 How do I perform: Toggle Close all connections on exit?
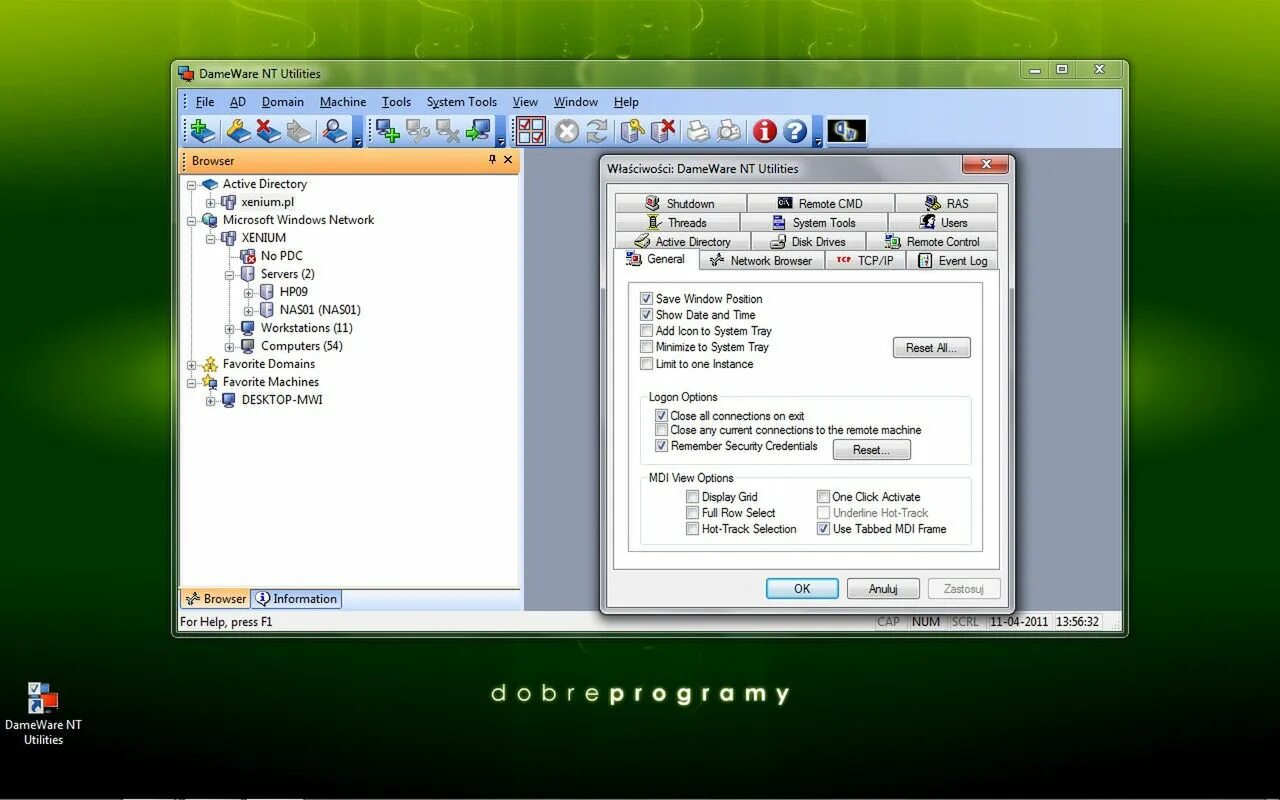pos(661,416)
